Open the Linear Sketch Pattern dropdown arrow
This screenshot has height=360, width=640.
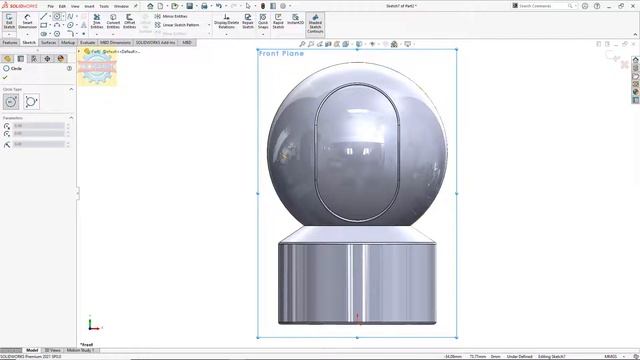tap(209, 25)
